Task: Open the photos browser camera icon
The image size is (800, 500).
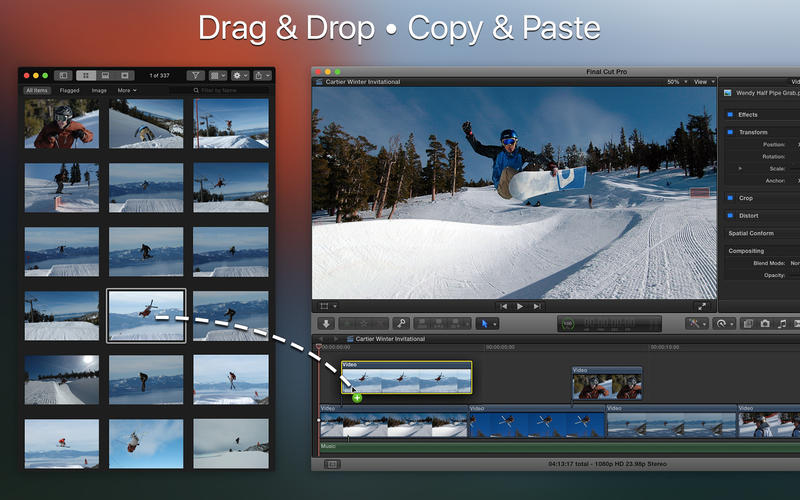Action: [x=765, y=324]
